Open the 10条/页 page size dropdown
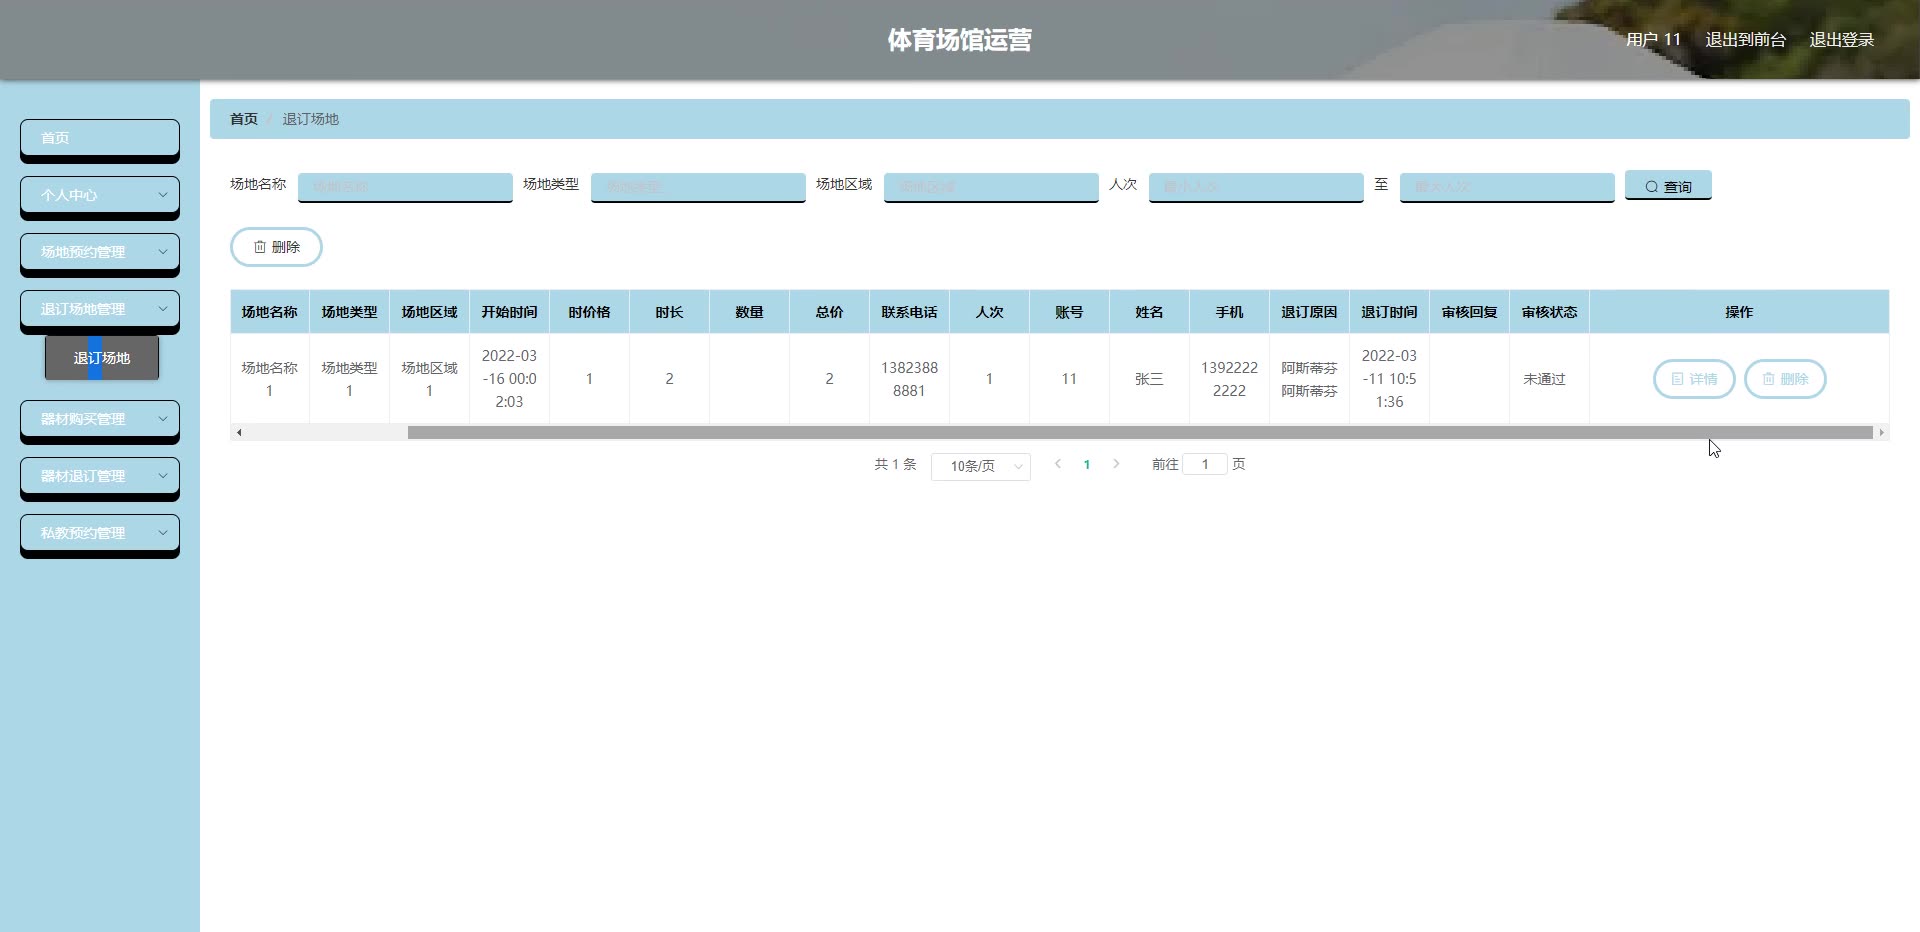1920x932 pixels. pos(981,466)
